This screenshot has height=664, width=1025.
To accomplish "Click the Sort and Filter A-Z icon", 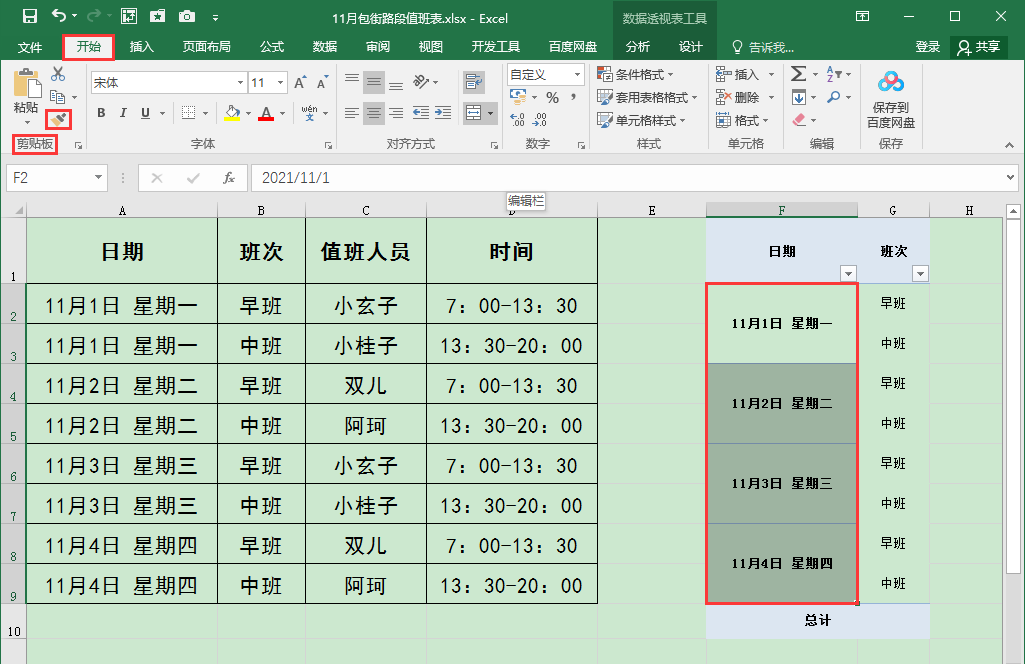I will coord(833,74).
